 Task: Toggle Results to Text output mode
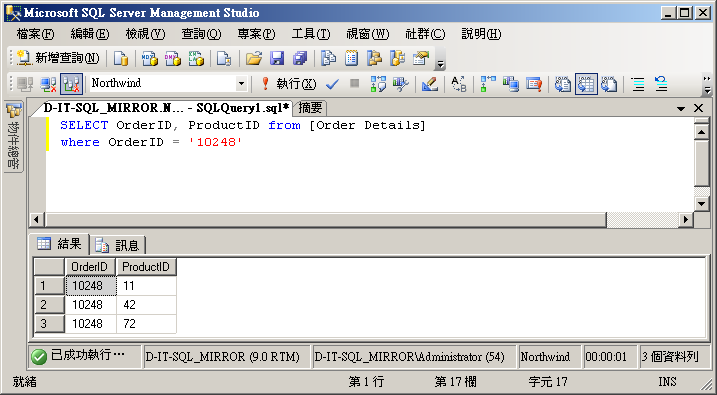(x=563, y=84)
